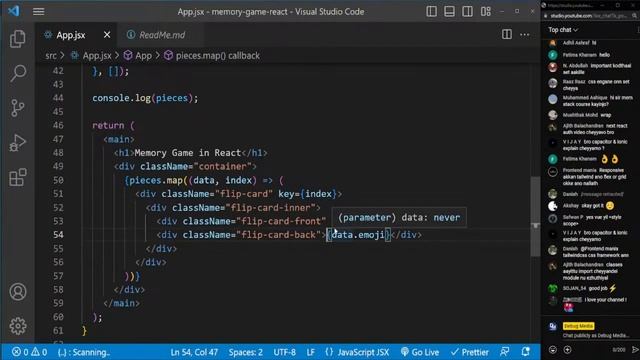
Task: Click the Debug Media badge in chat
Action: 578,326
